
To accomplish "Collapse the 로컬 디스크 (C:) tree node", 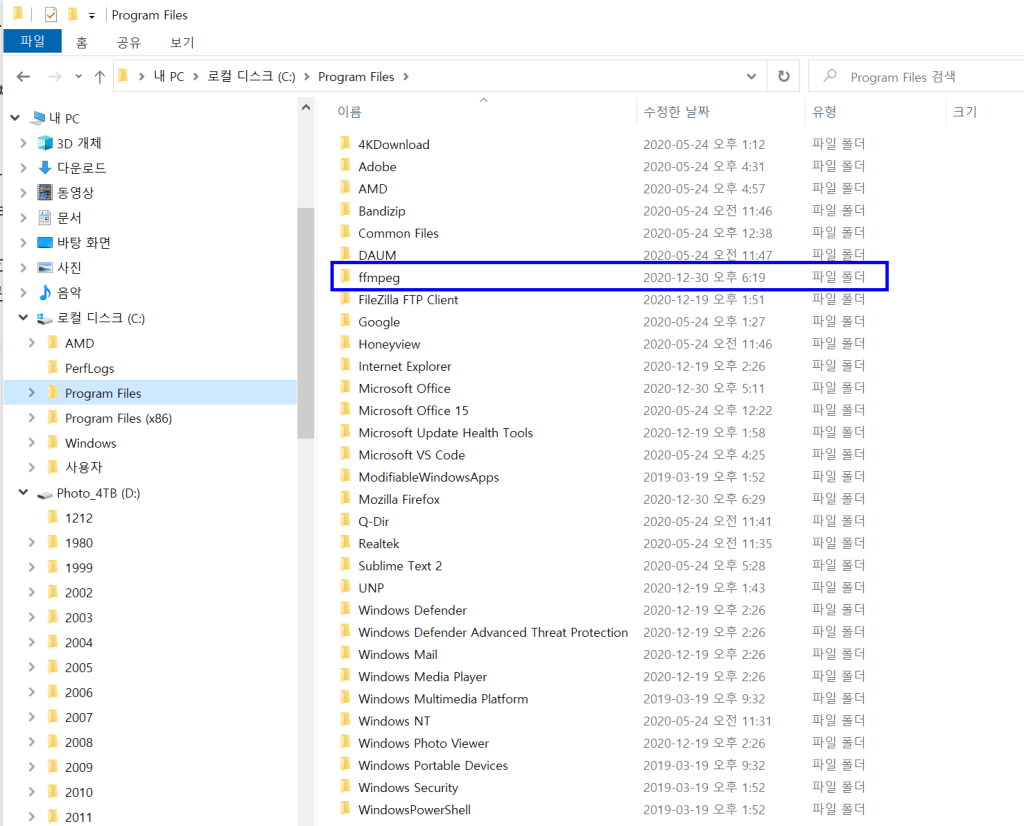I will (24, 318).
